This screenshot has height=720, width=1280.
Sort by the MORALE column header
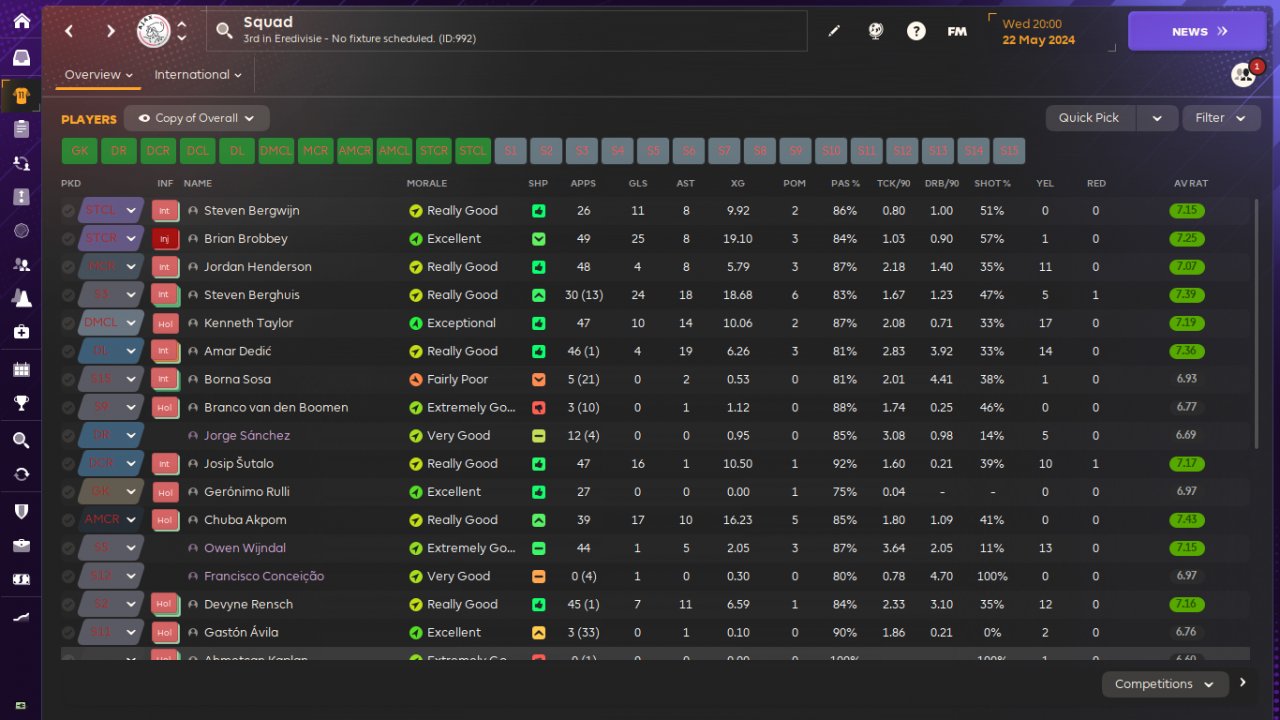[427, 183]
